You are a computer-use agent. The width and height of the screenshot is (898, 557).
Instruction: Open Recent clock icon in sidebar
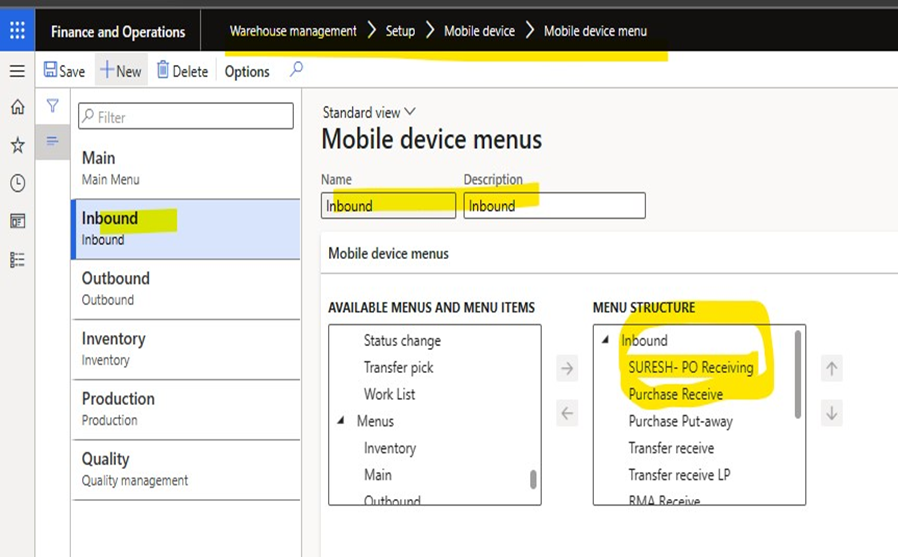point(17,183)
